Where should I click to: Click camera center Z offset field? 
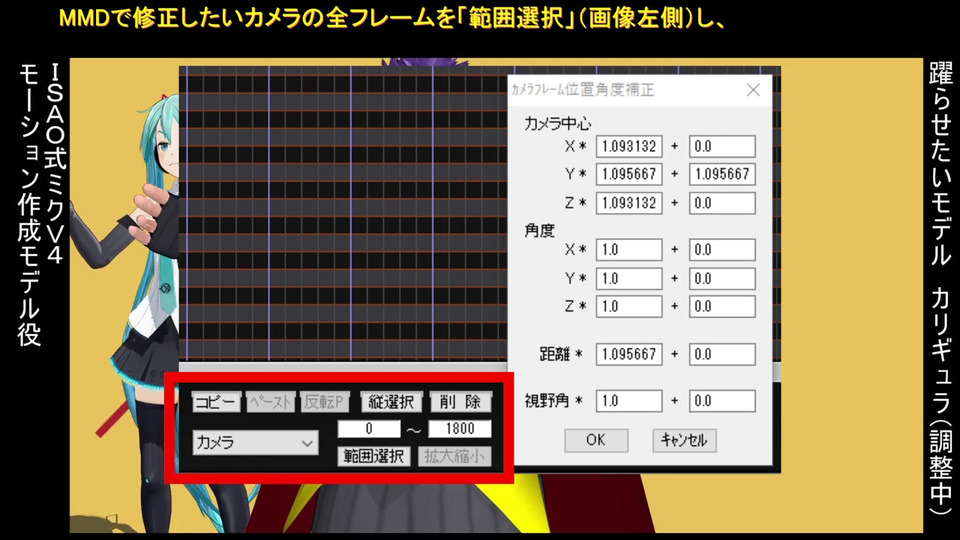[x=722, y=203]
